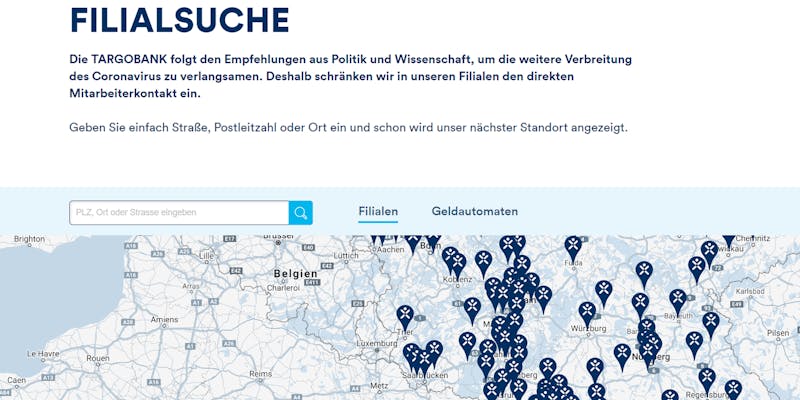
Task: Select the branch pin directly above Fulda
Action: (x=573, y=248)
